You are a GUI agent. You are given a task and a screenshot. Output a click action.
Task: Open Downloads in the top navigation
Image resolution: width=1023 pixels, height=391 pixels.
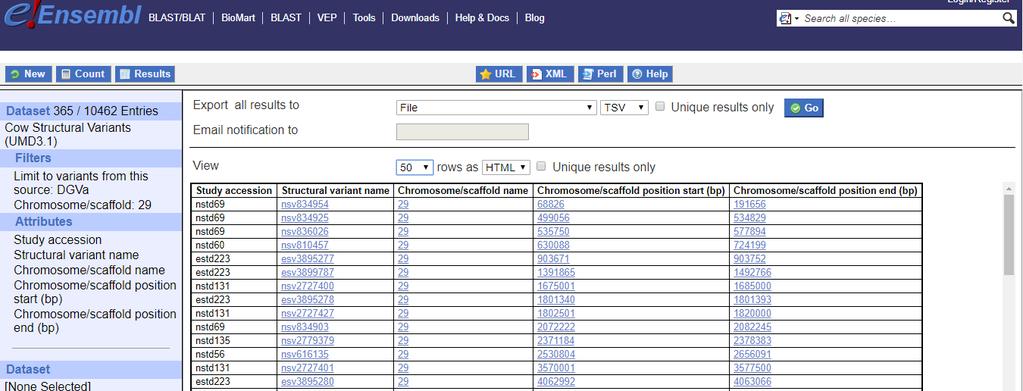(x=415, y=18)
